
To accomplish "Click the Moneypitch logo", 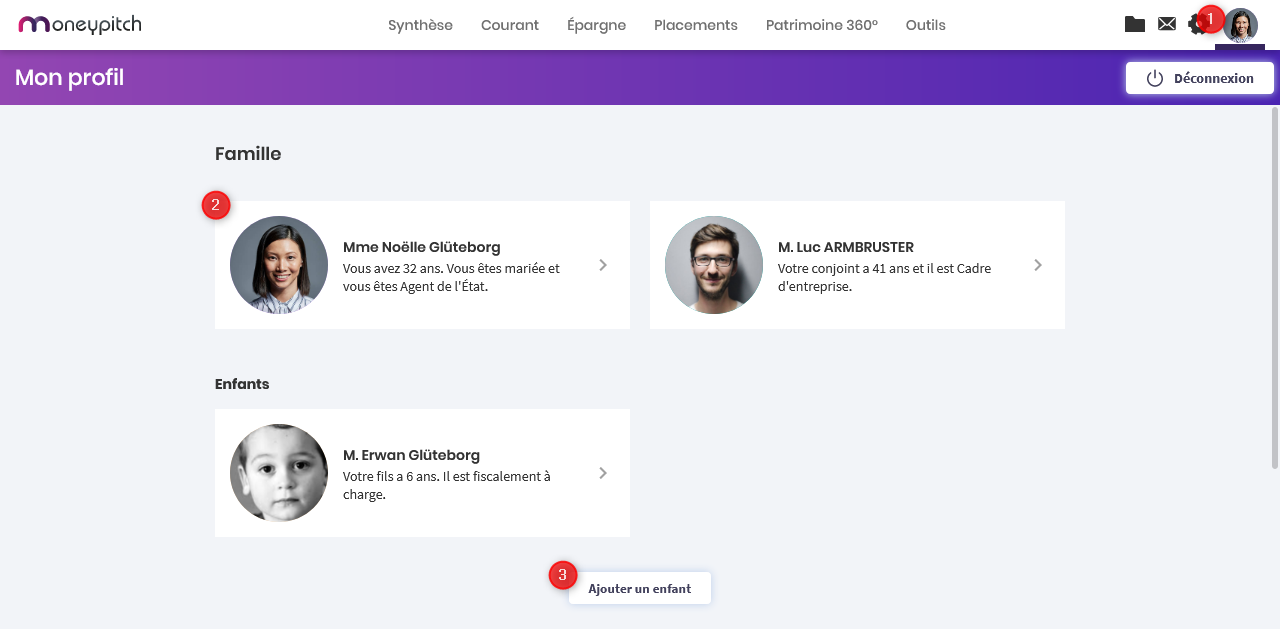I will 80,24.
